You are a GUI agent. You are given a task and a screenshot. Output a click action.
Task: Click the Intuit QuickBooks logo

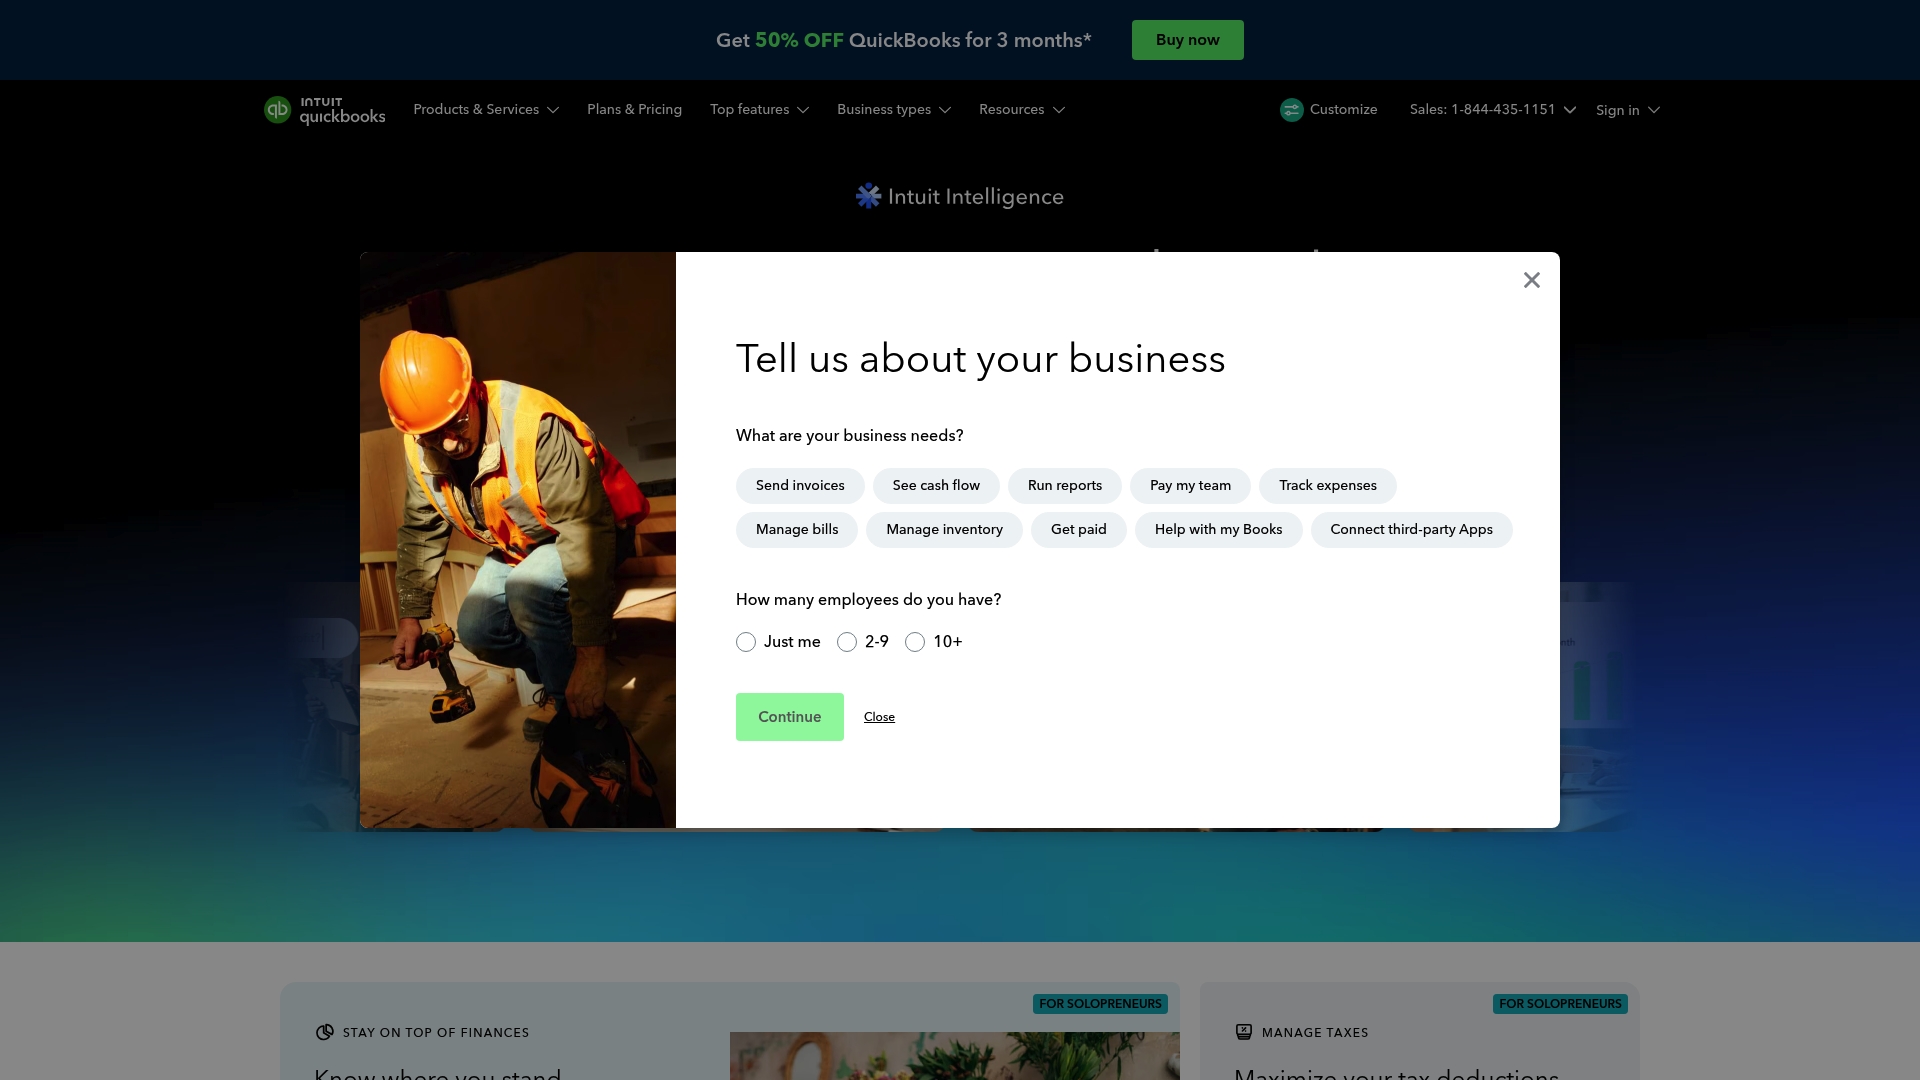pos(324,110)
